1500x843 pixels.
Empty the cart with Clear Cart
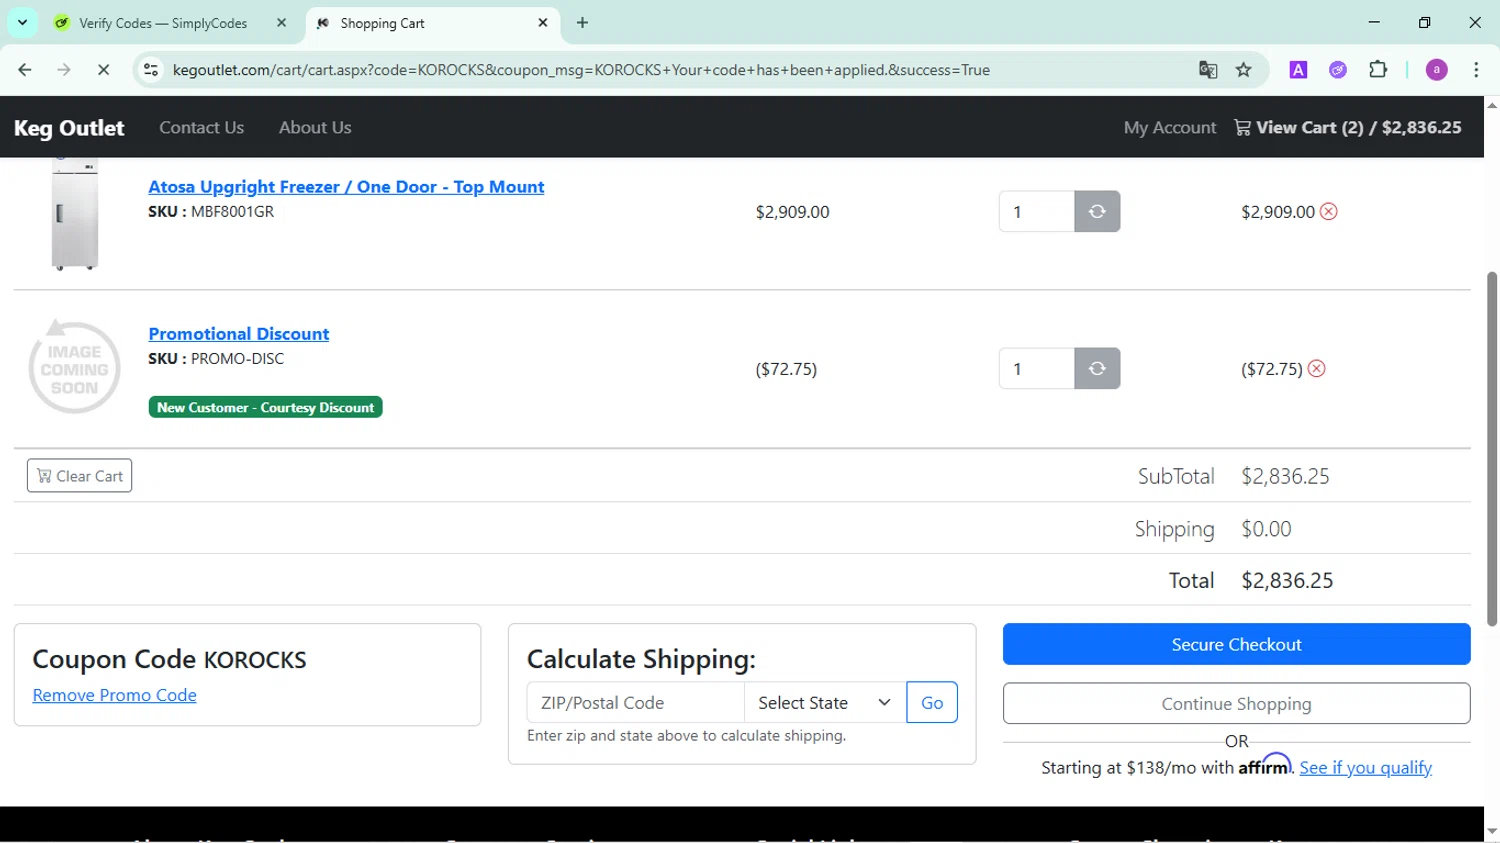click(79, 476)
